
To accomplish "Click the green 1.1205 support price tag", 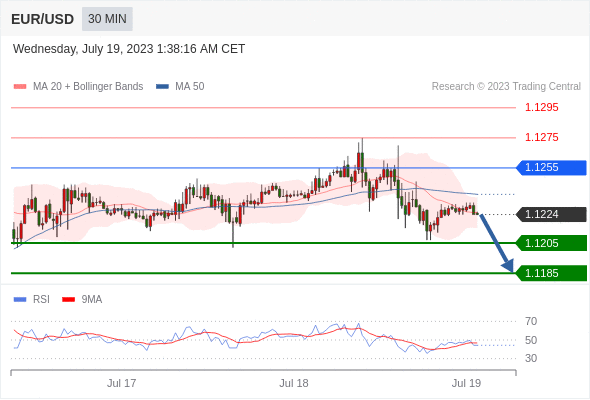I will coord(551,243).
